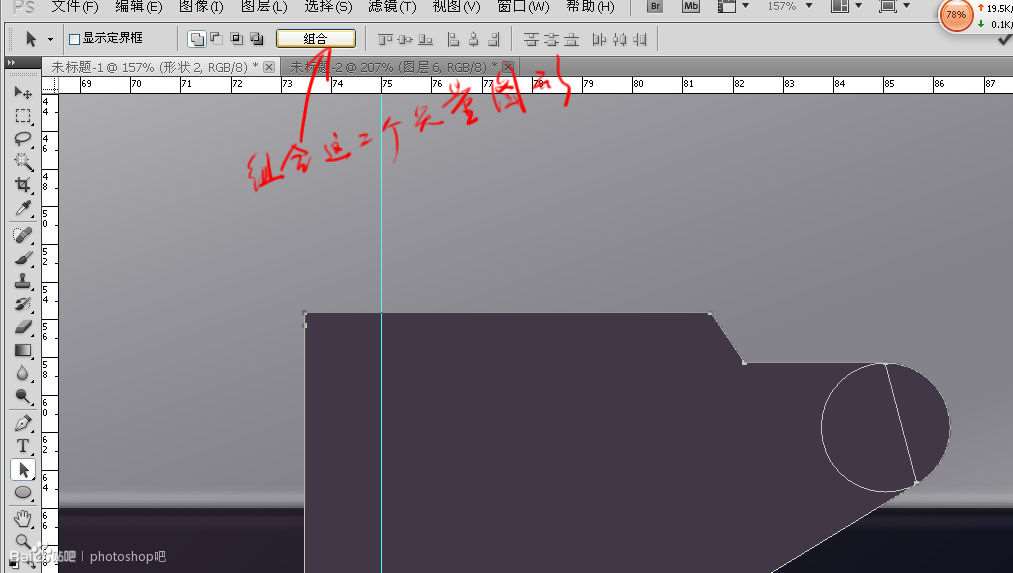Launch Mini Bridge with Mb icon
The image size is (1013, 573).
click(691, 6)
